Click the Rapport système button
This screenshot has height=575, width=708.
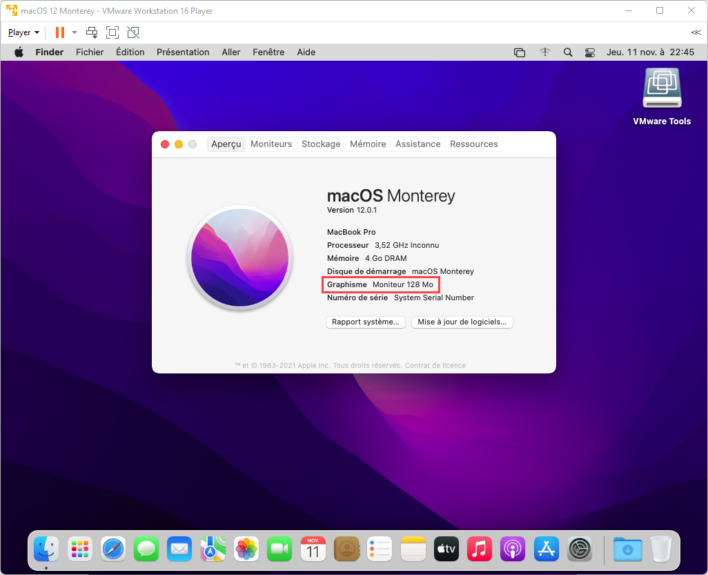click(x=366, y=322)
